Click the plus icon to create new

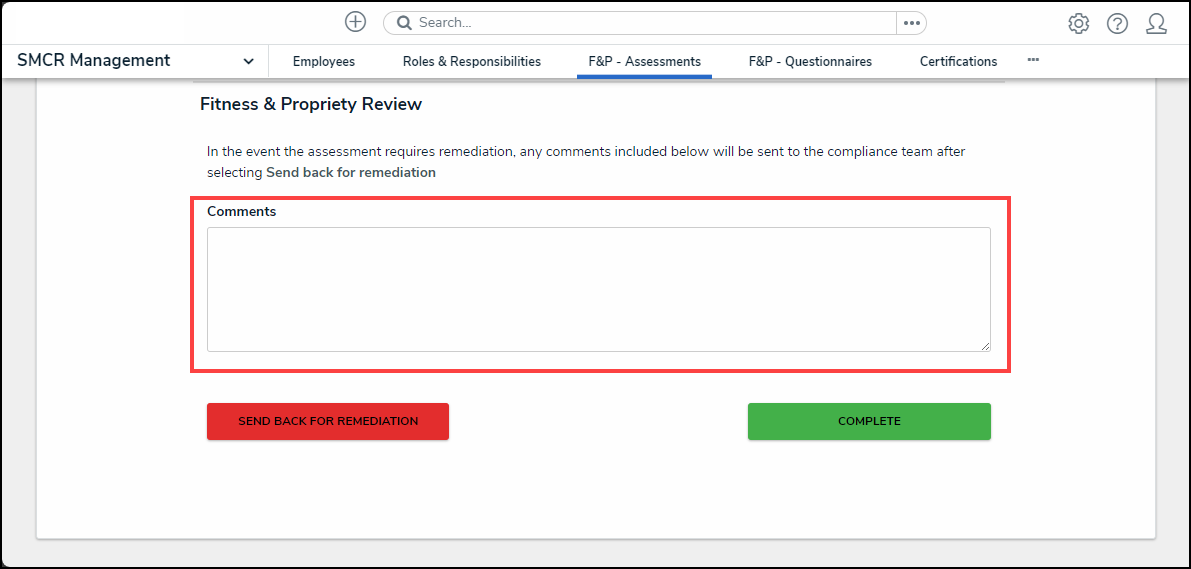tap(355, 22)
